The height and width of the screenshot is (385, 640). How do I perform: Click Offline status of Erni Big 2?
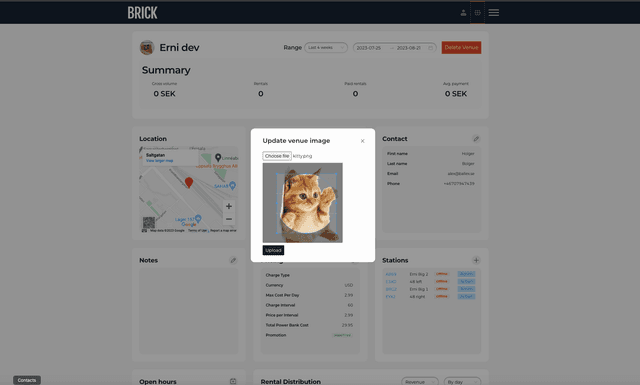click(x=442, y=274)
